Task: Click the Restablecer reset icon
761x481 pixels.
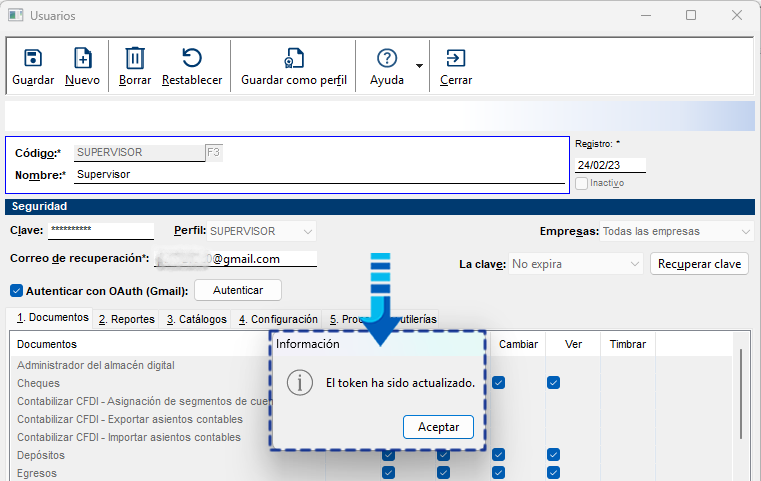Action: [191, 59]
